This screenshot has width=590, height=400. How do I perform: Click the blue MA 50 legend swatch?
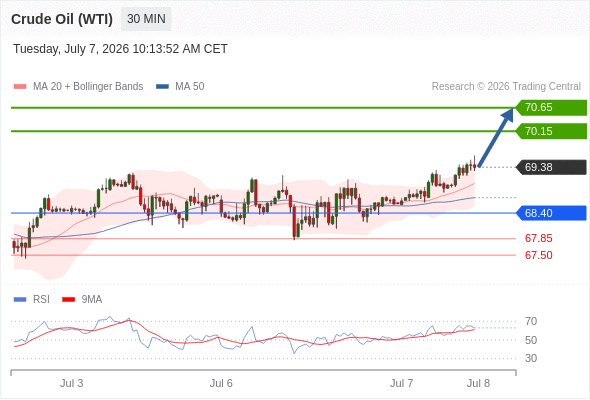[162, 87]
